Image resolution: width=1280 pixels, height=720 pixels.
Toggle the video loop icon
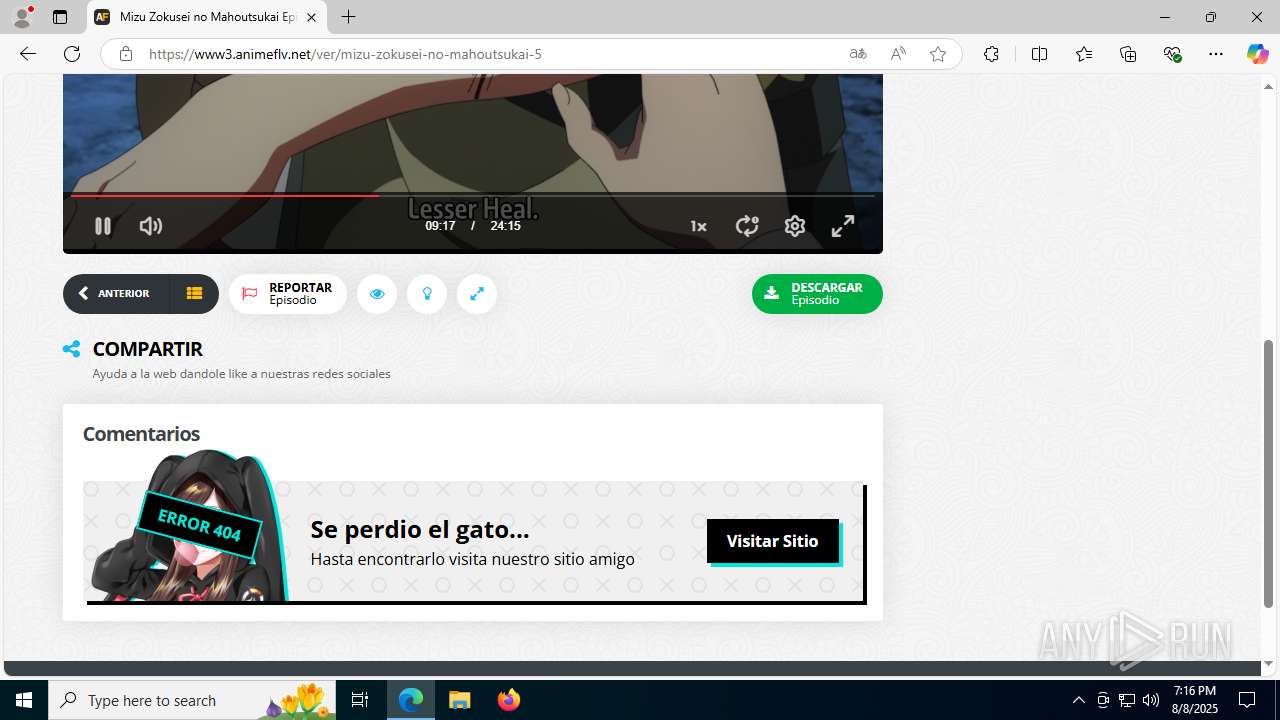747,226
